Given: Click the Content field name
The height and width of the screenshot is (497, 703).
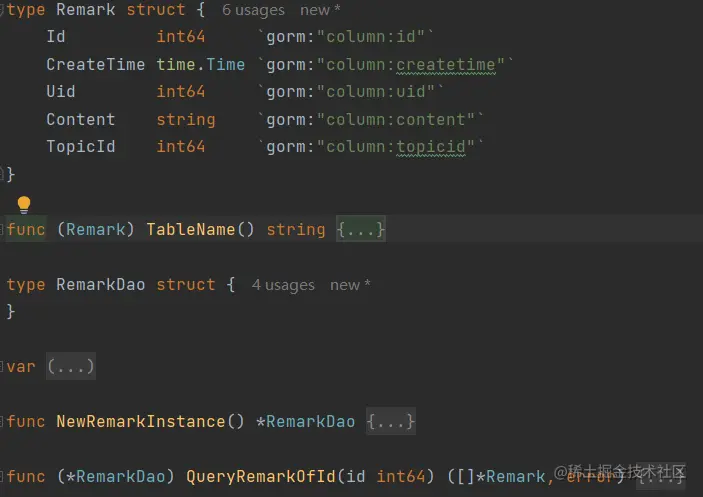Looking at the screenshot, I should coord(81,119).
